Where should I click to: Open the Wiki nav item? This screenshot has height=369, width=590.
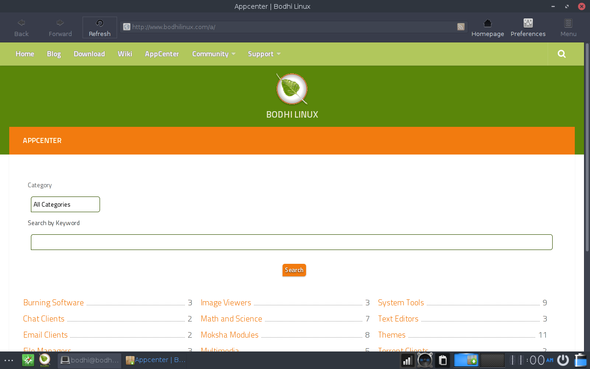tap(125, 54)
